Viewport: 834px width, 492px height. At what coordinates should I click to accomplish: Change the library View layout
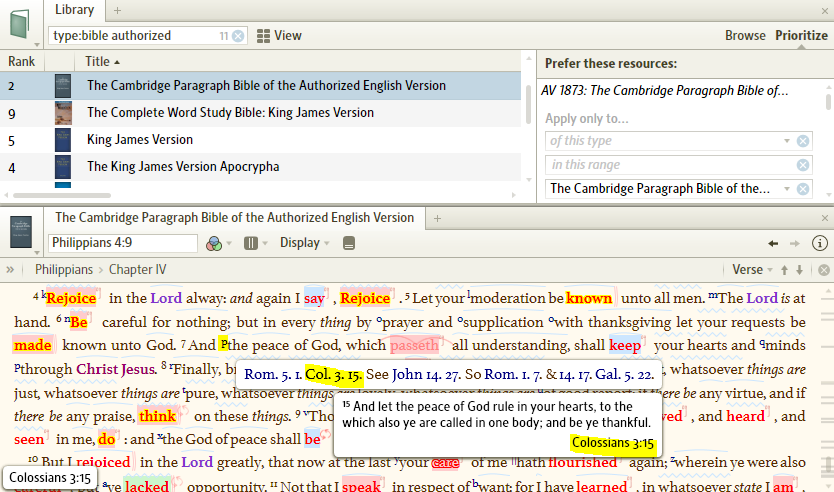tap(279, 36)
